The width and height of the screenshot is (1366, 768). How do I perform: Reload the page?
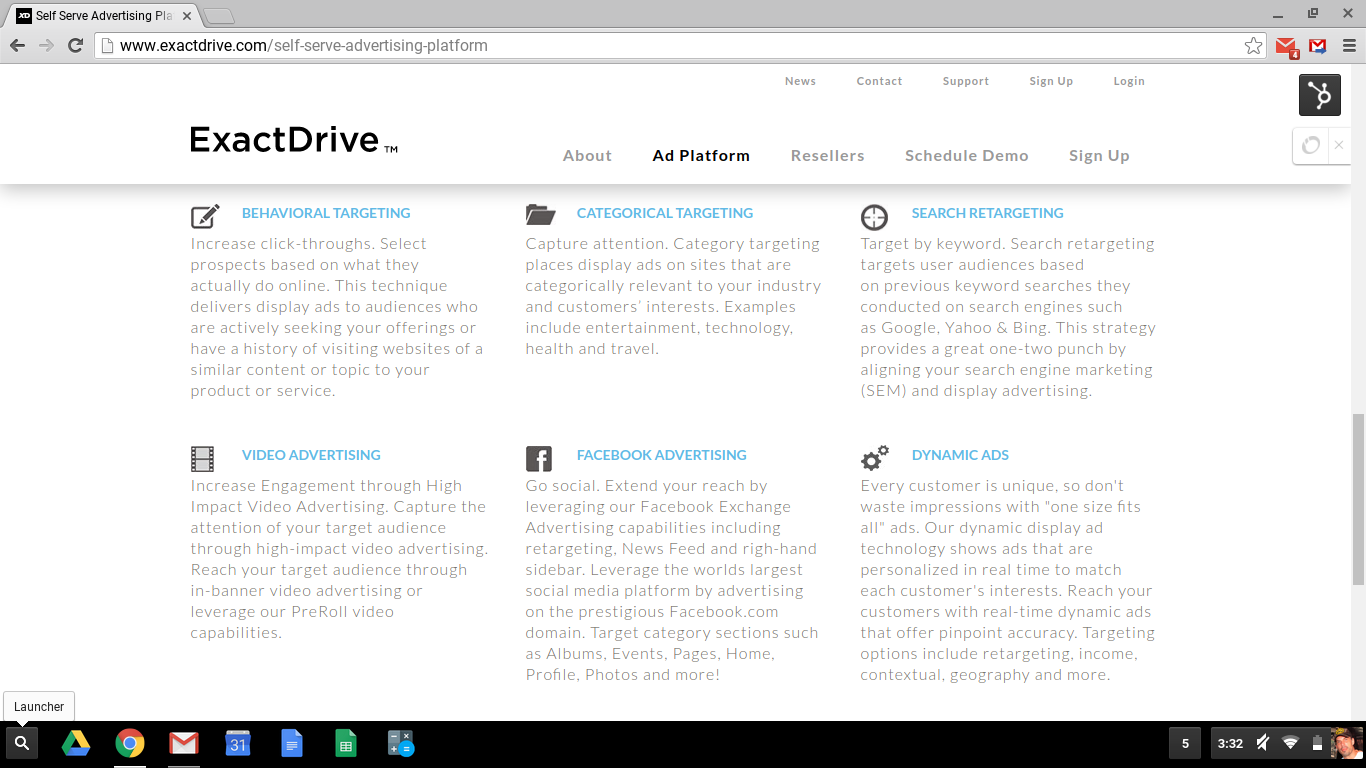pos(75,45)
